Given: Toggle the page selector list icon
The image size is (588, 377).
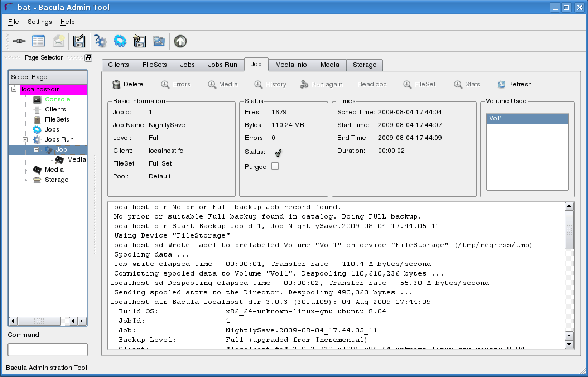Looking at the screenshot, I should (x=39, y=41).
